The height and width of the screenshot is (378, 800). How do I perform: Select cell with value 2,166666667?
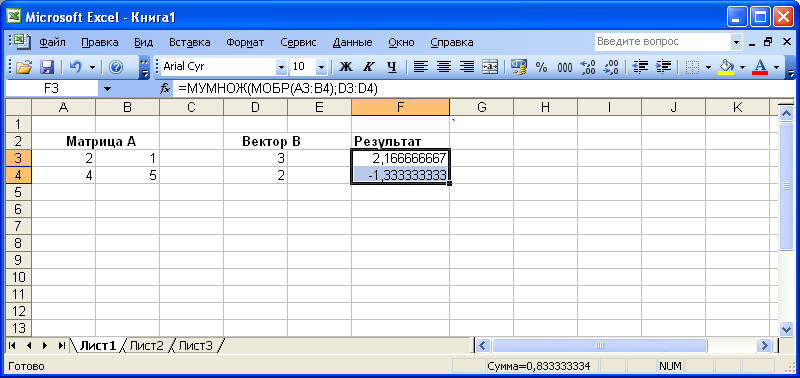[x=401, y=158]
